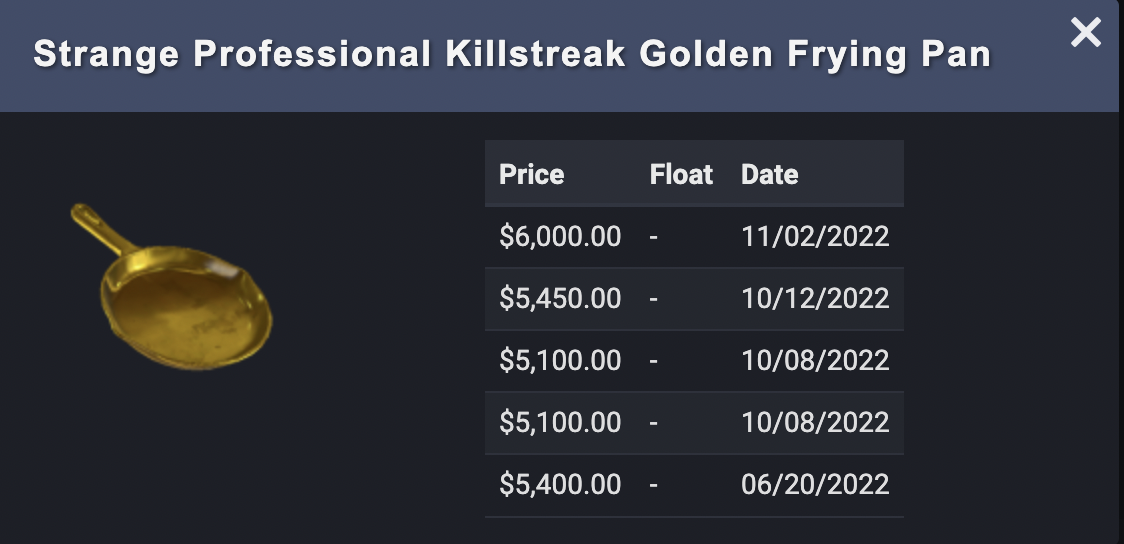The height and width of the screenshot is (544, 1124).
Task: Click the word Golden in the title
Action: click(x=706, y=55)
